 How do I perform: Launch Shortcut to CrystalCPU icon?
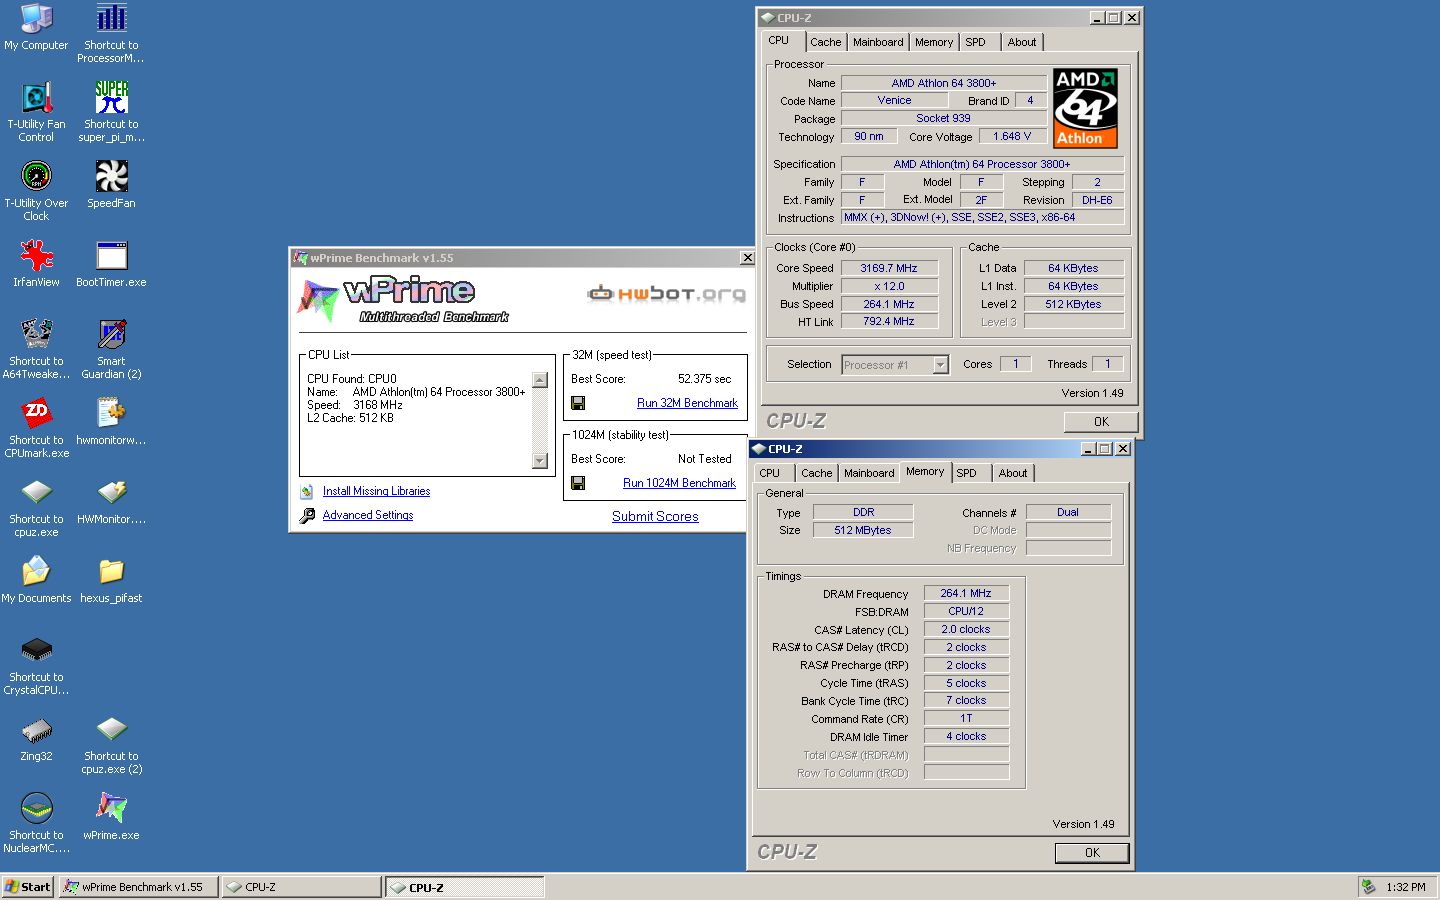(36, 650)
